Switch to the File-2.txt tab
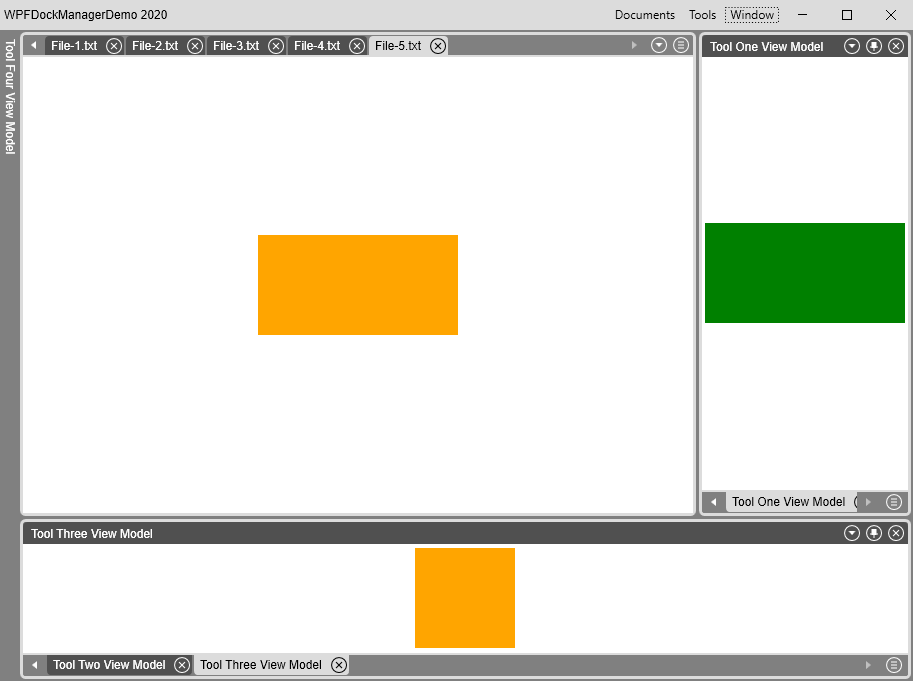The width and height of the screenshot is (913, 681). [x=155, y=46]
